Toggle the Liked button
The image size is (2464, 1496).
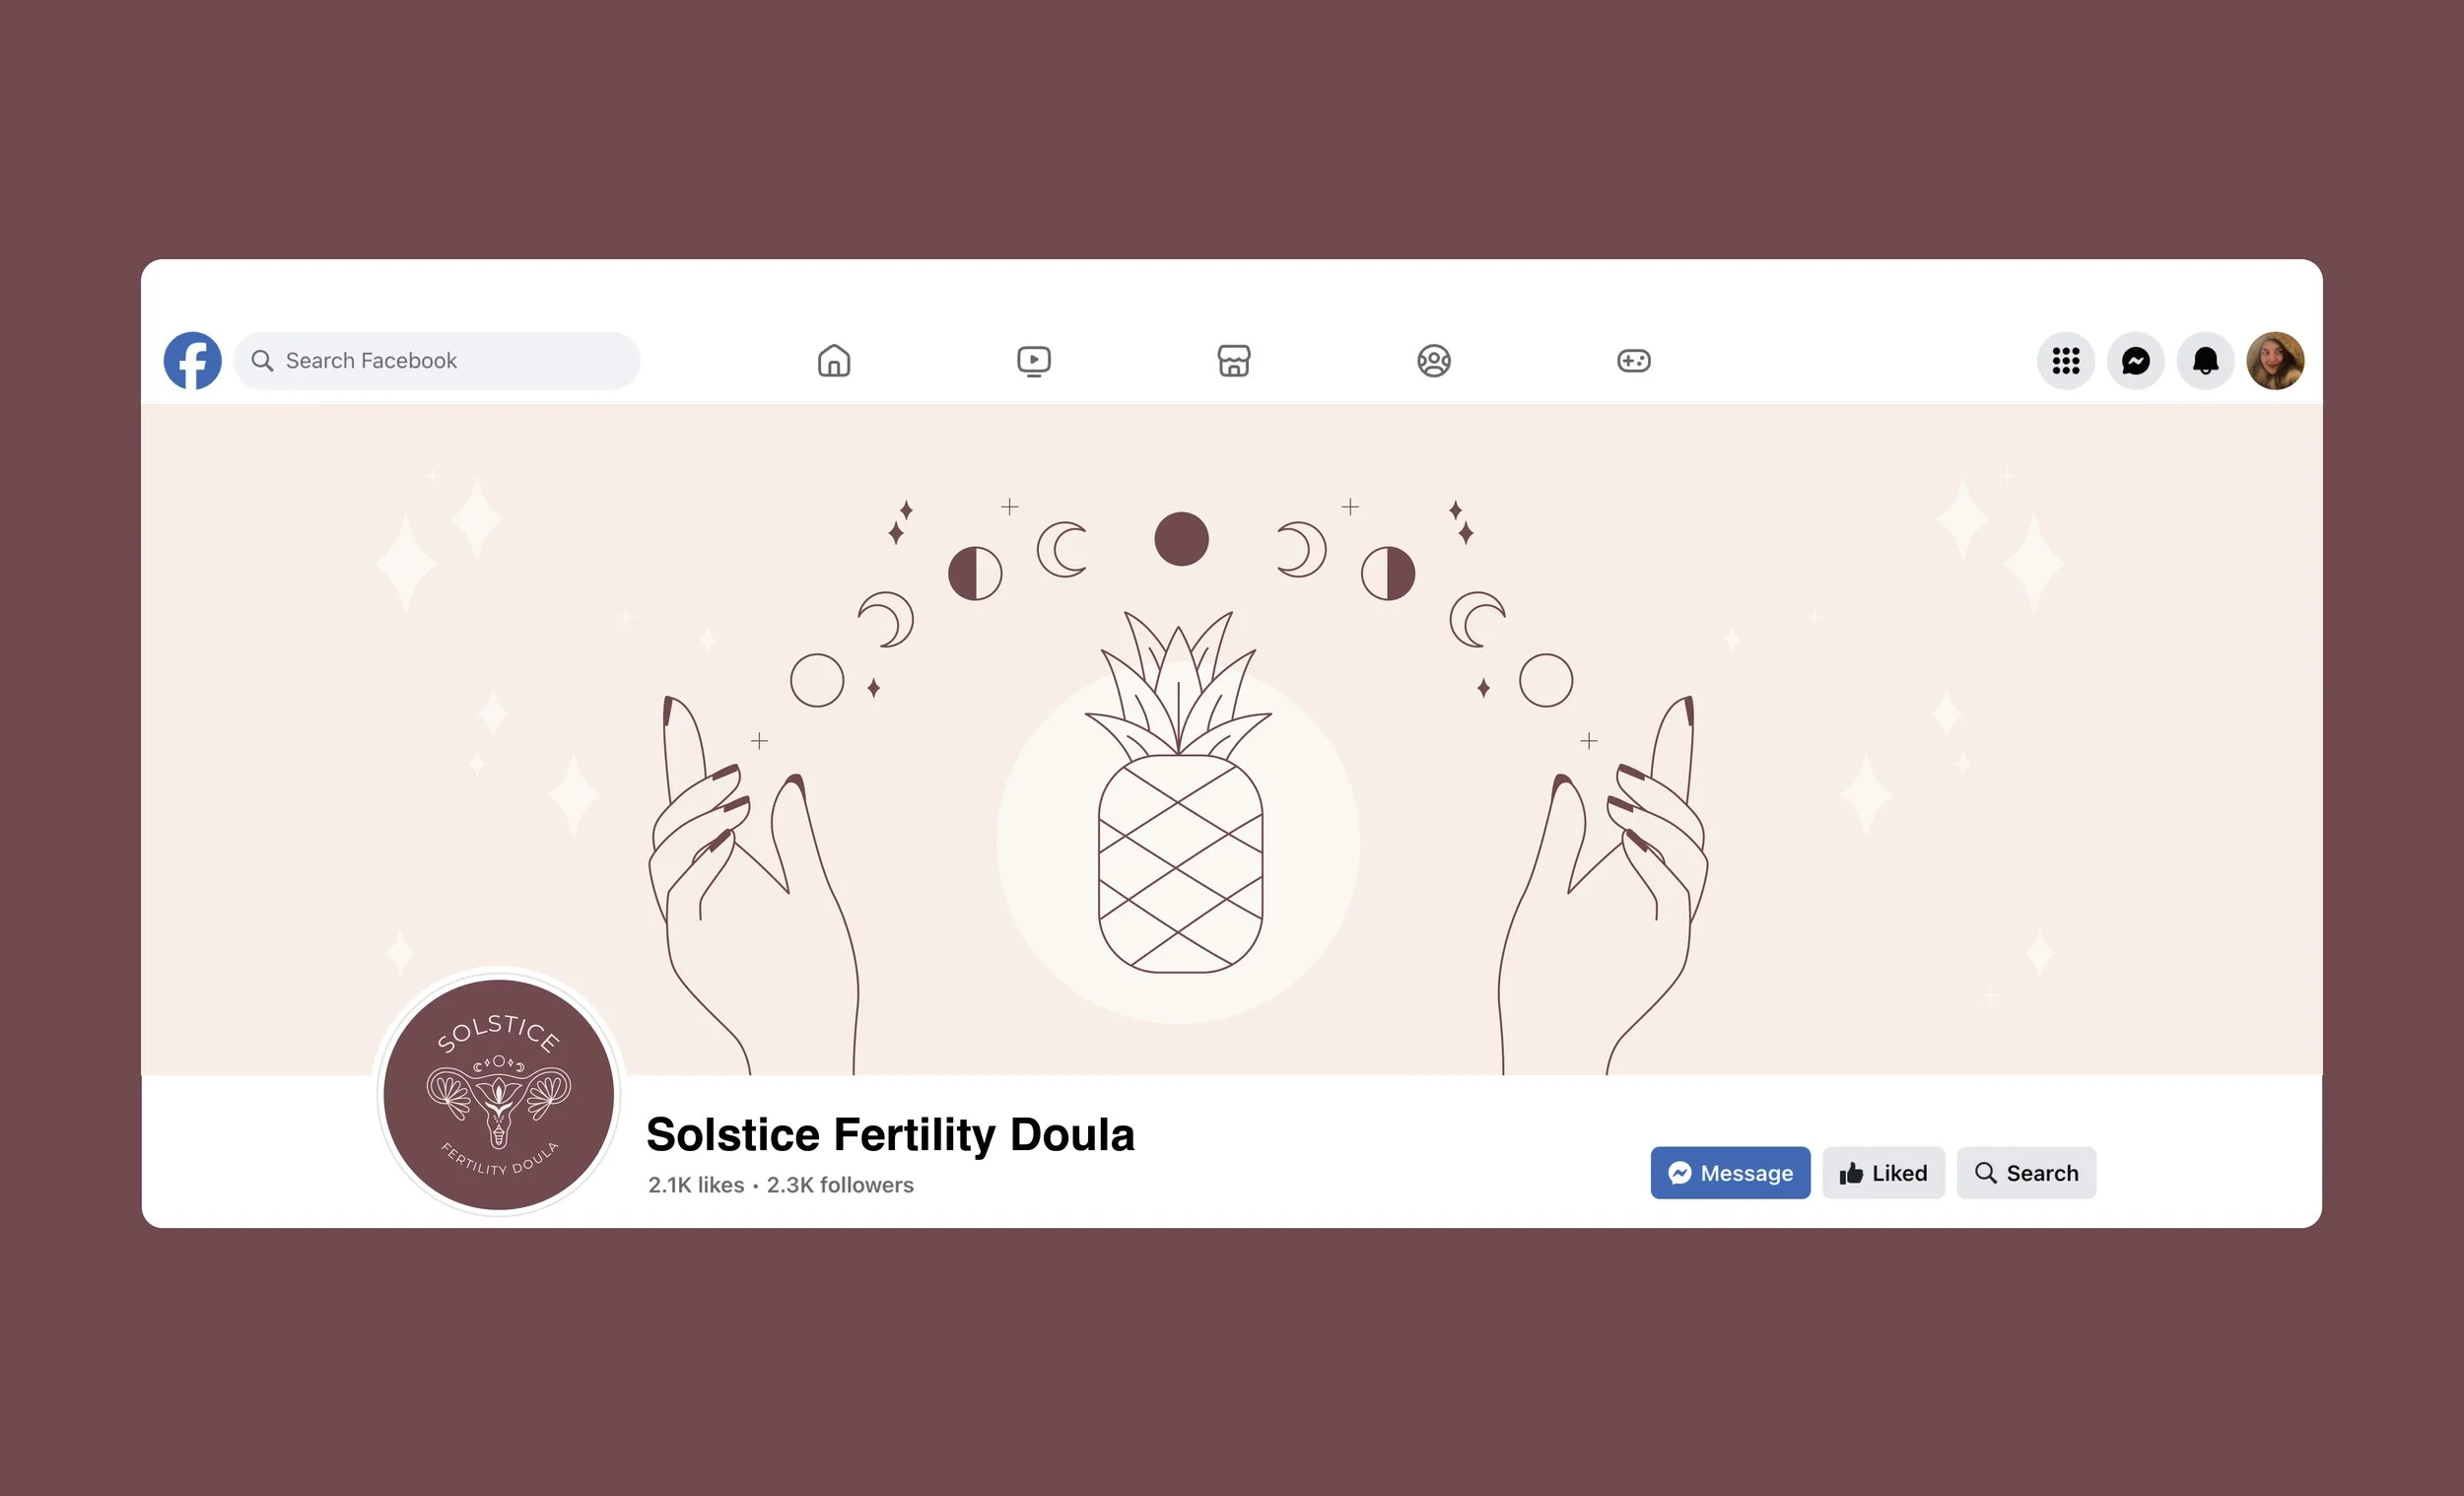[1883, 1173]
